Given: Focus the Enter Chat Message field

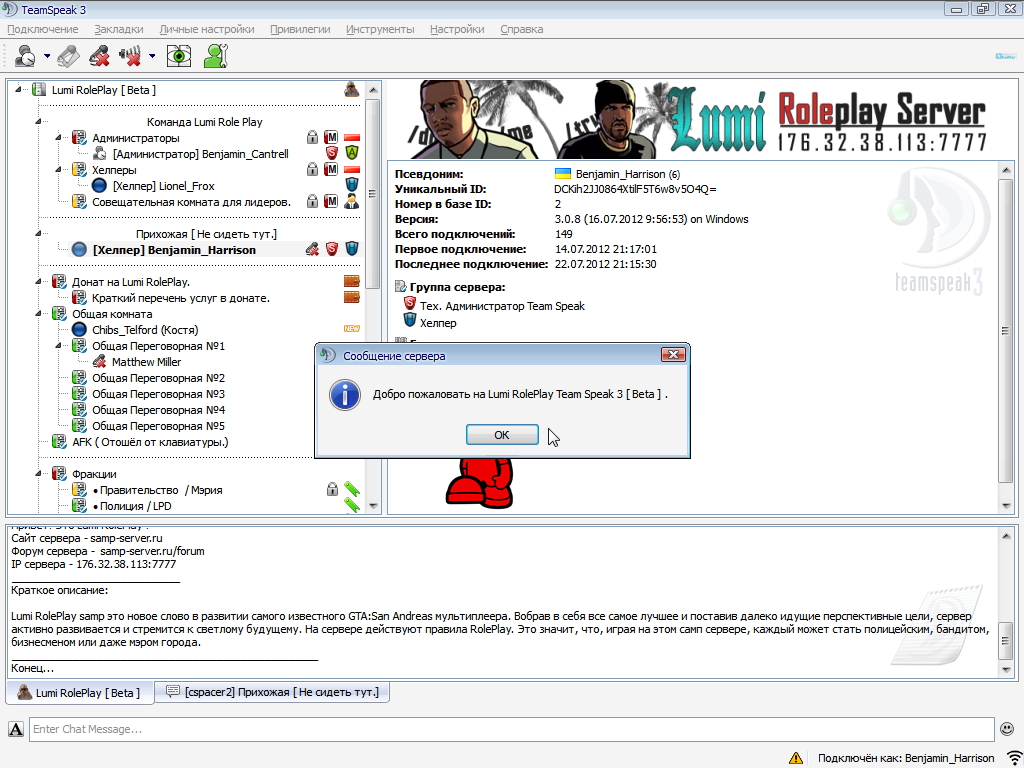Looking at the screenshot, I should (511, 729).
